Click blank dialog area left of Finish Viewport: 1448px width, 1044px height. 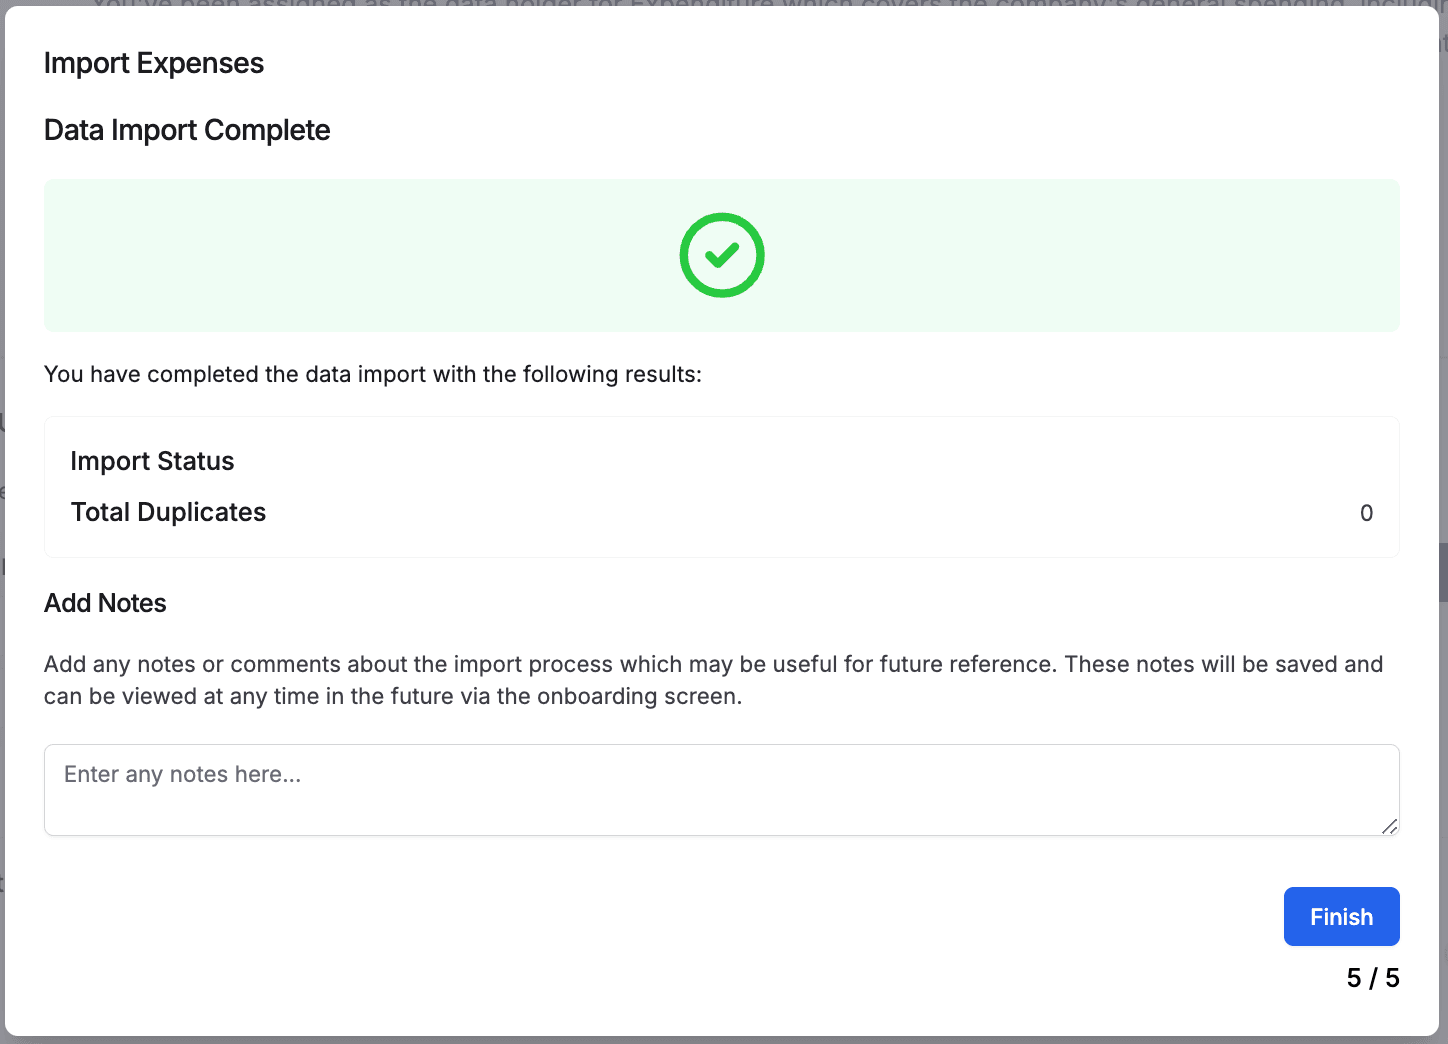click(700, 917)
